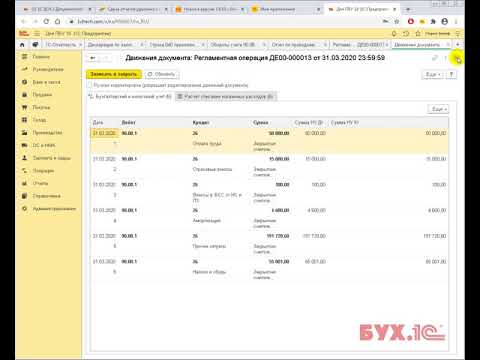Open the Администрирование section

click(x=54, y=209)
